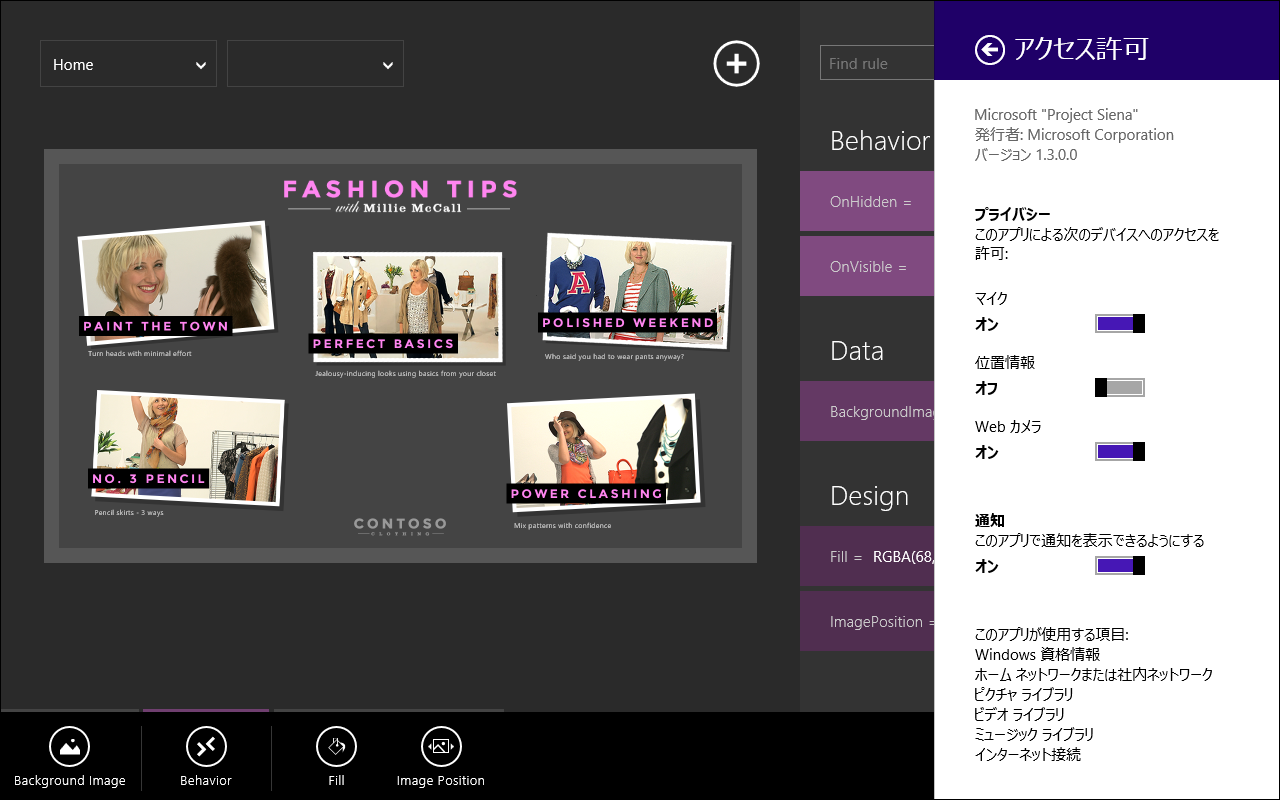This screenshot has width=1280, height=800.
Task: Enable the 位置情報 permission
Action: pos(1119,387)
